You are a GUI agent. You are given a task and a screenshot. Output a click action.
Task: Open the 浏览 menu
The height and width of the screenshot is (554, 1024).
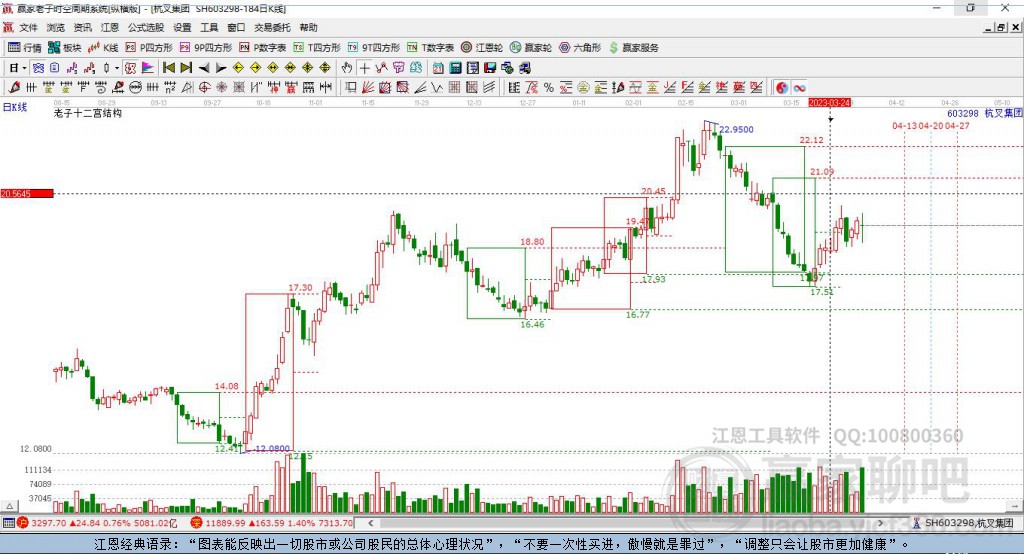[56, 27]
